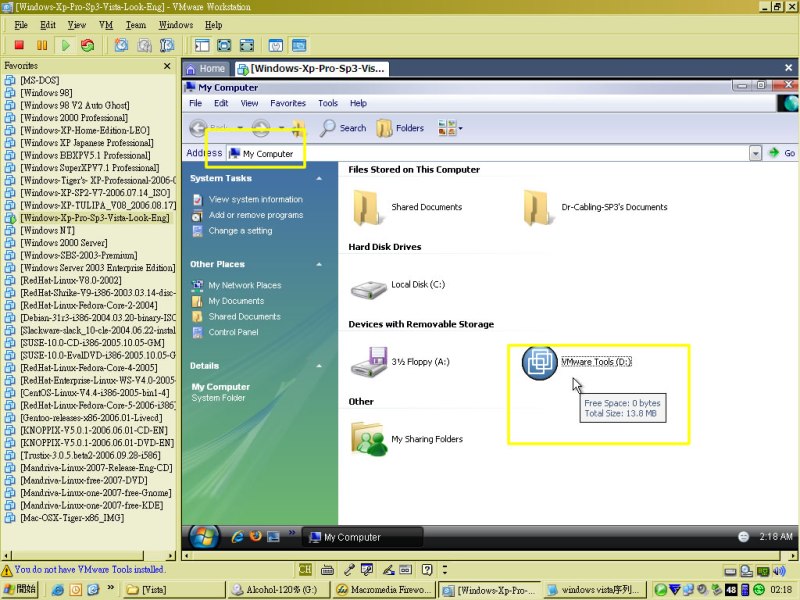Screen dimensions: 800x600
Task: Select [Windows 2000 Professional] in Favorites
Action: 74,118
